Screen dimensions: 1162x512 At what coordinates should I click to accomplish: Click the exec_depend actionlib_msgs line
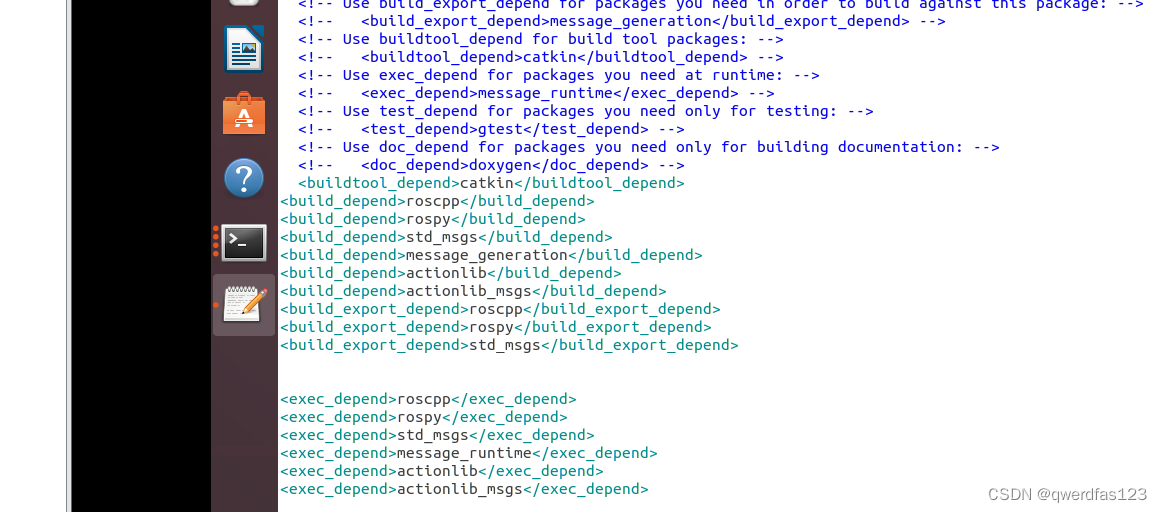pyautogui.click(x=464, y=488)
